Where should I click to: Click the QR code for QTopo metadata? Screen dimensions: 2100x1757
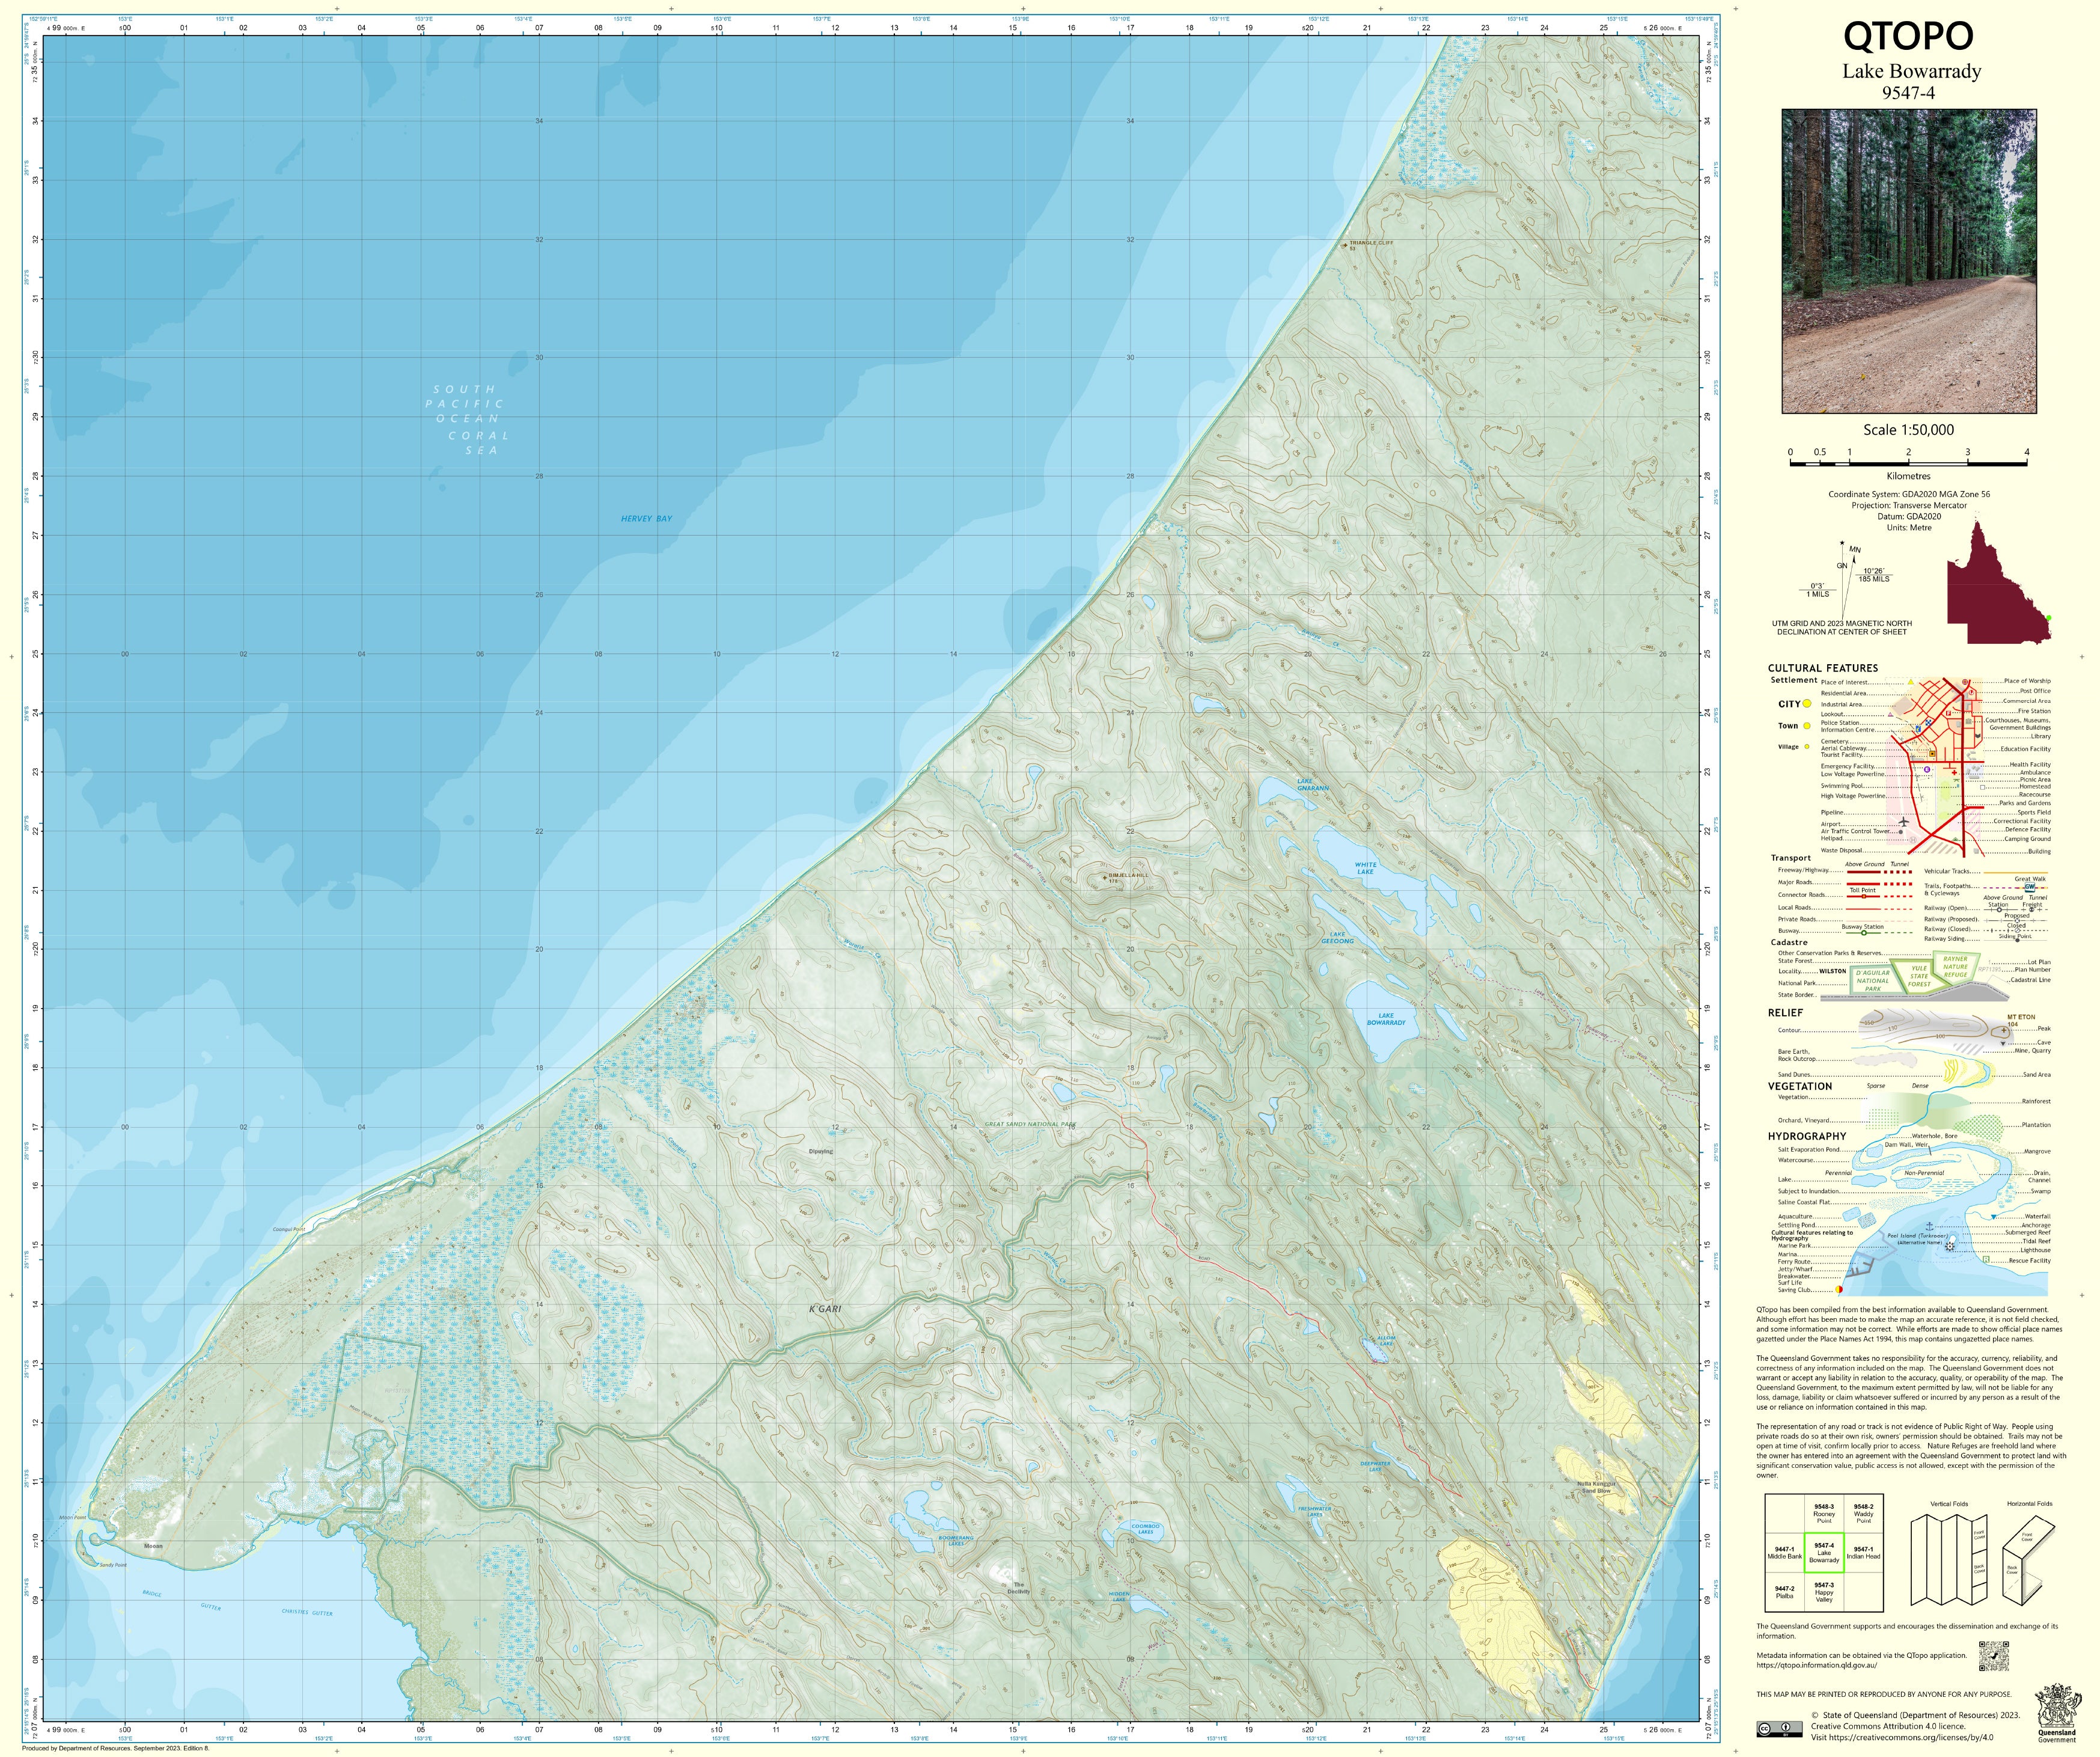pos(1994,1657)
